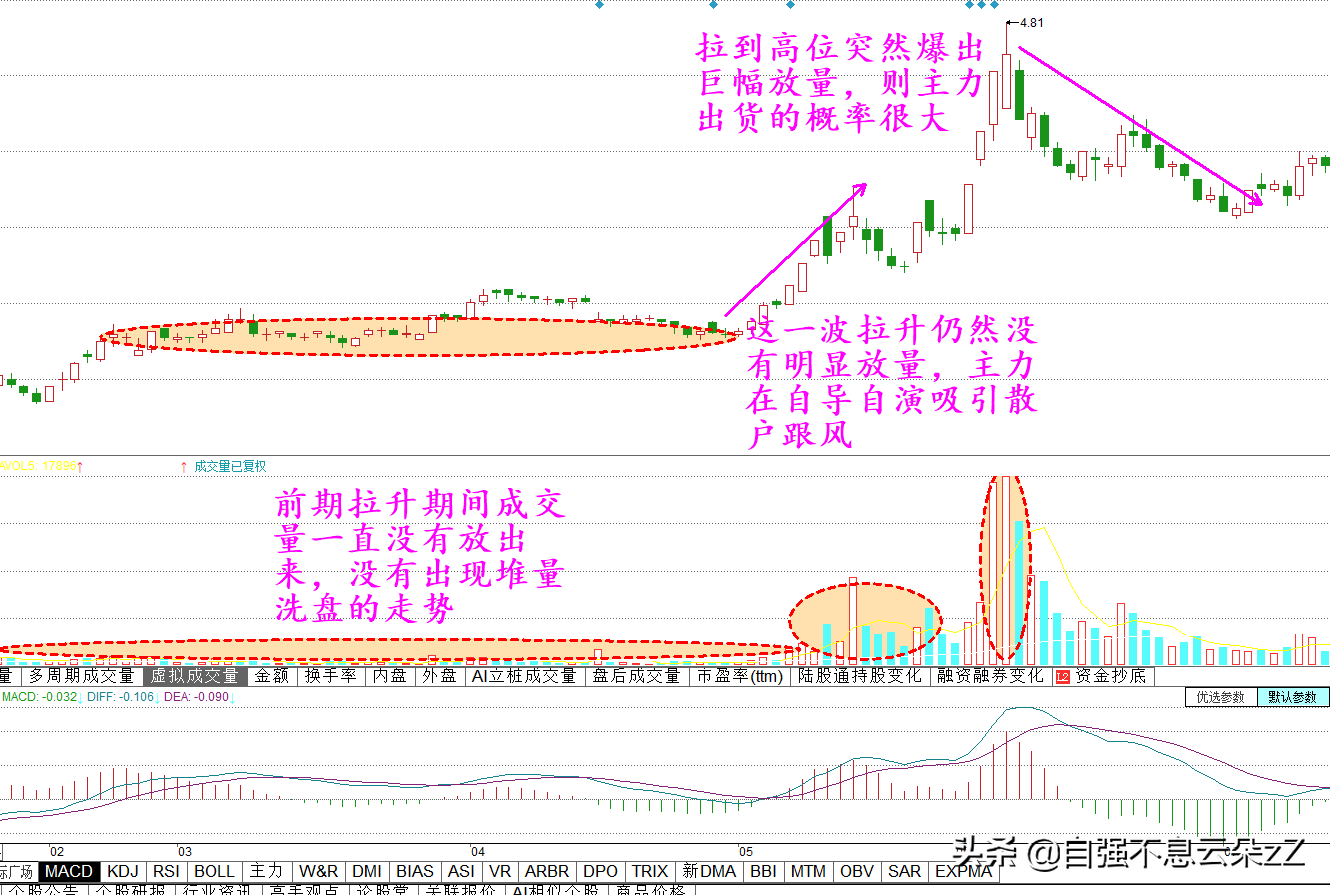Show the 市盈率(ttm) tab
Screen dimensions: 1330x895
coord(740,676)
